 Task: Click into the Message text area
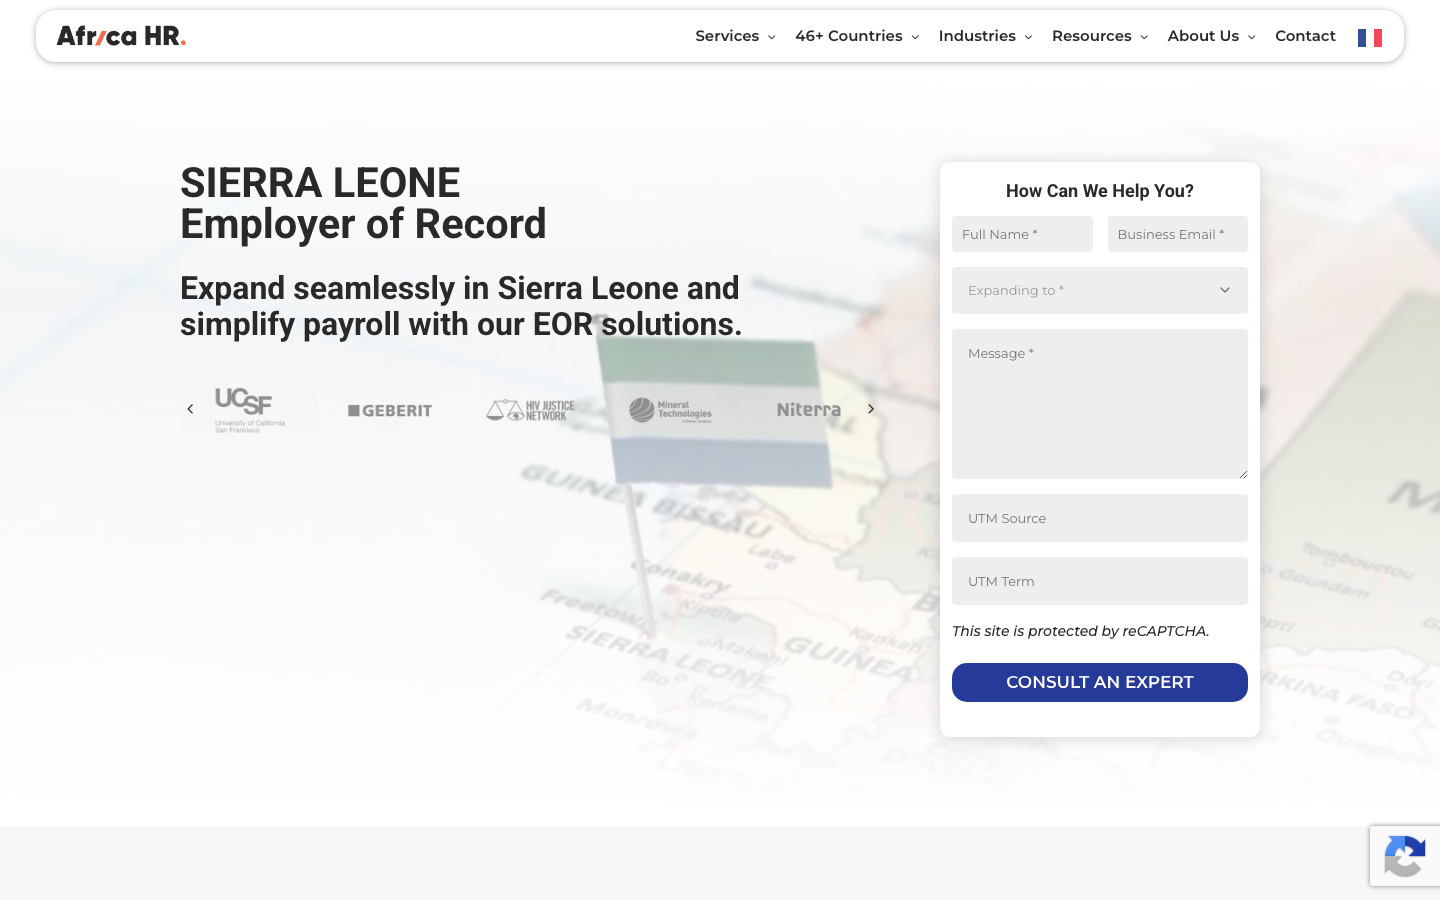1100,404
